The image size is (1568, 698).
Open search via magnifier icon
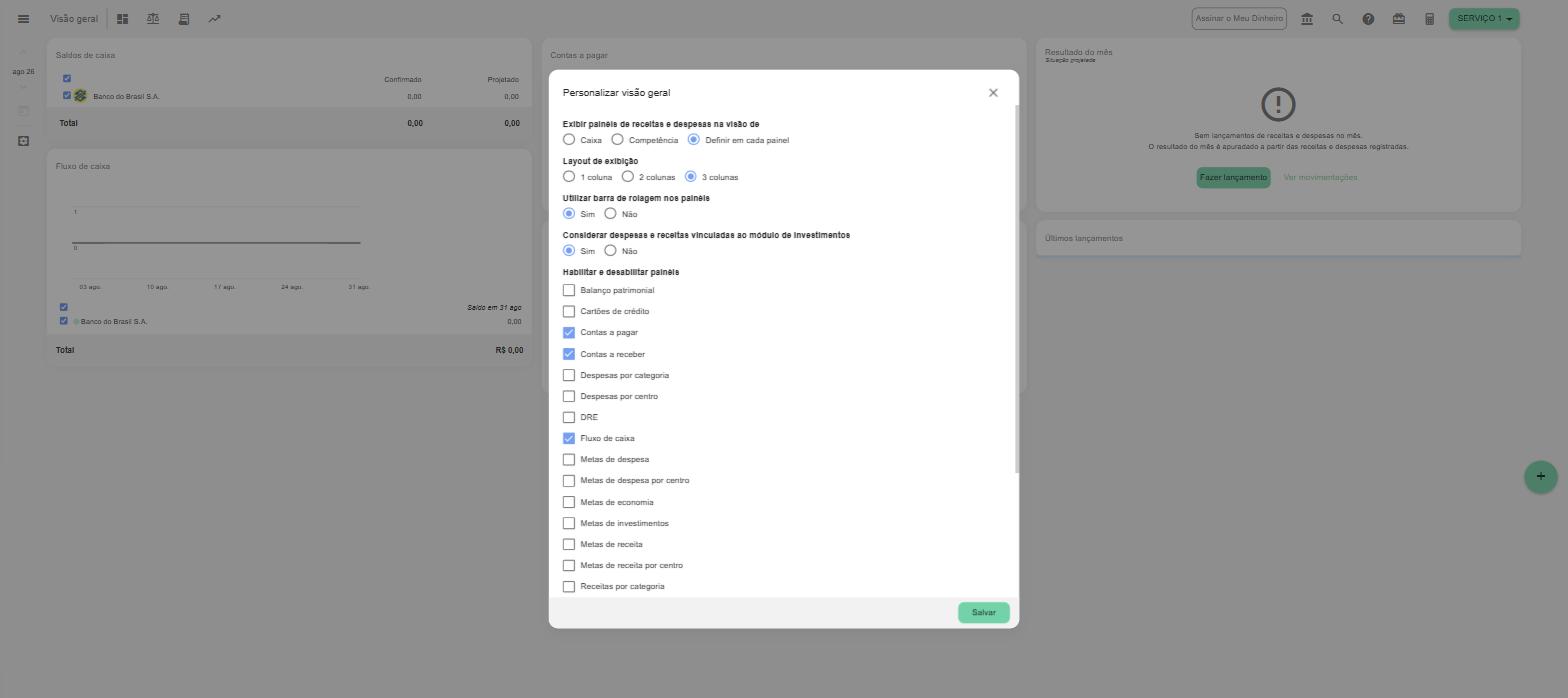pyautogui.click(x=1337, y=19)
